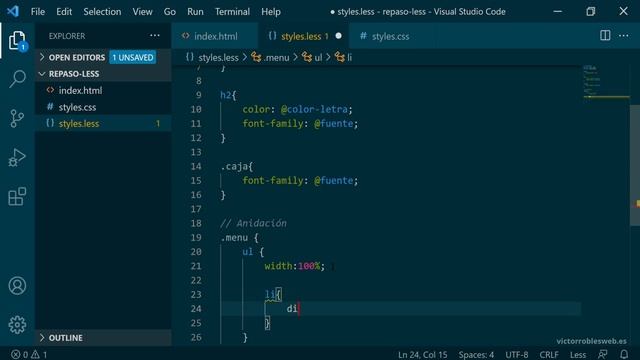Click the errors count icon in status bar

point(16,354)
